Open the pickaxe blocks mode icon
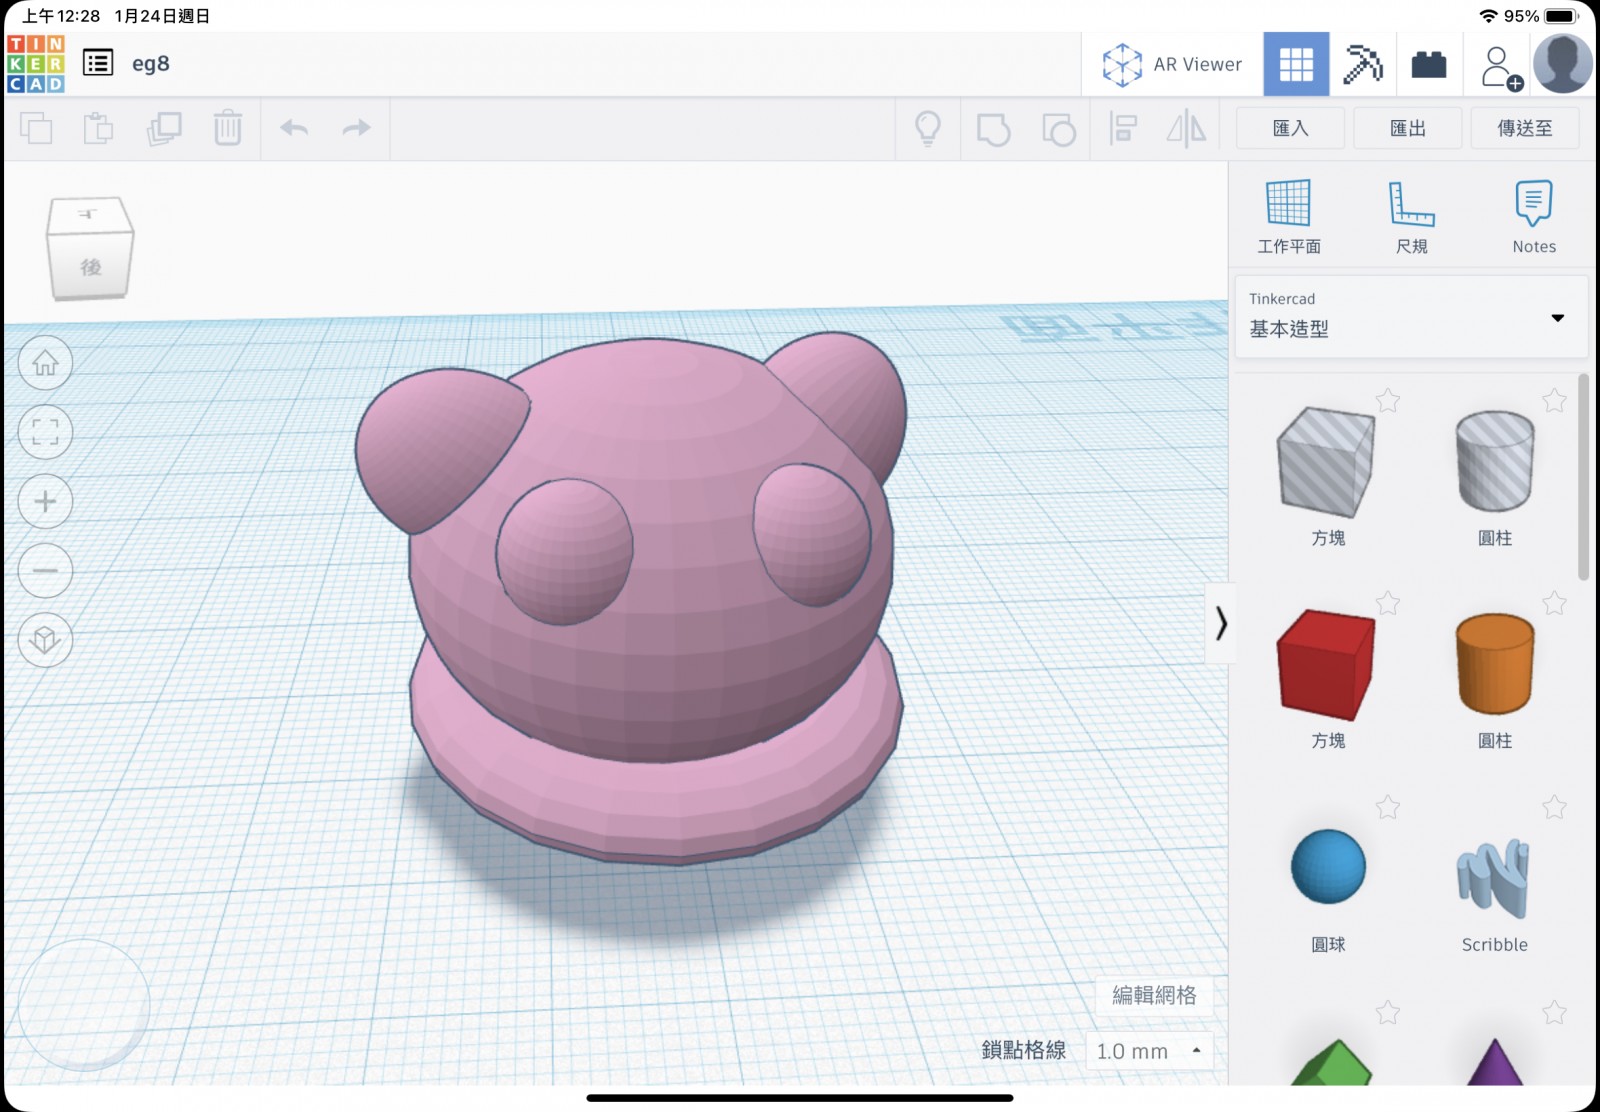 pos(1362,64)
